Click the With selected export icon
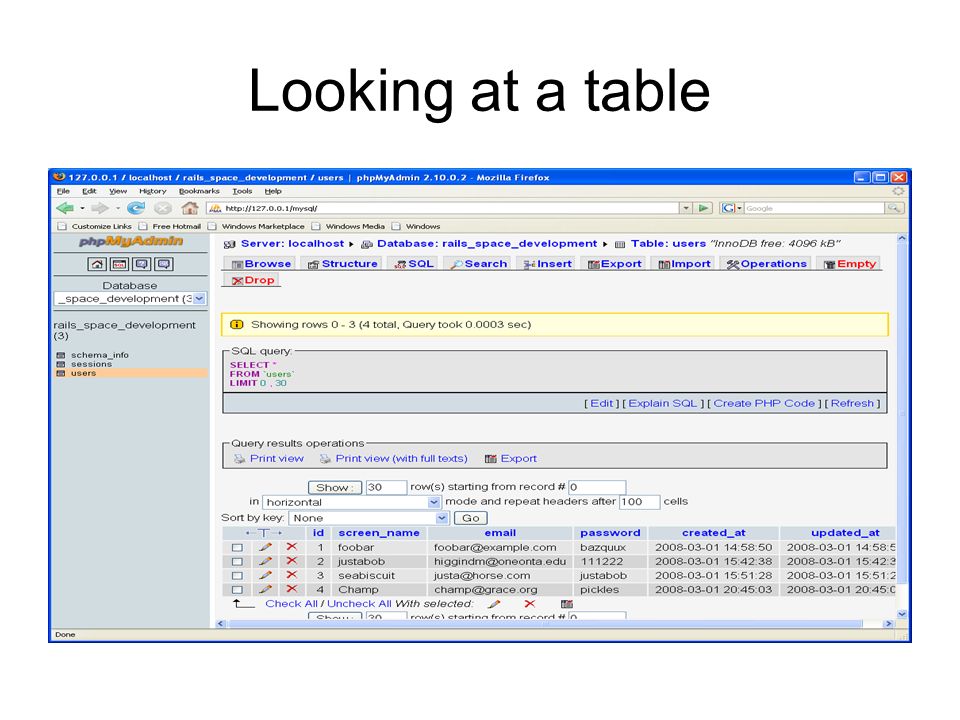 (x=567, y=604)
